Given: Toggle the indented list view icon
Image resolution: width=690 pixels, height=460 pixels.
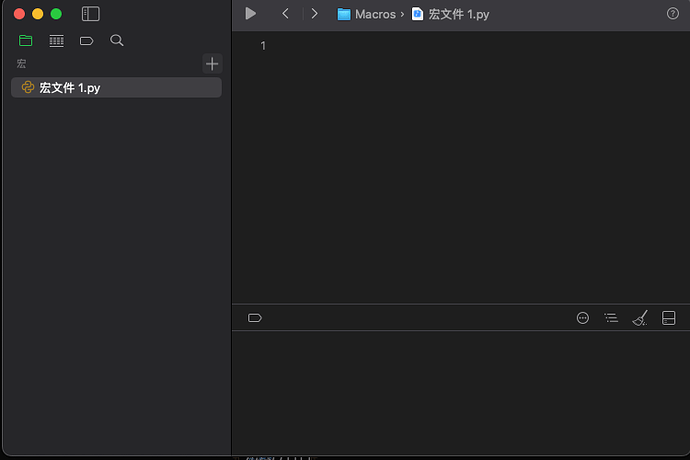Looking at the screenshot, I should (611, 318).
